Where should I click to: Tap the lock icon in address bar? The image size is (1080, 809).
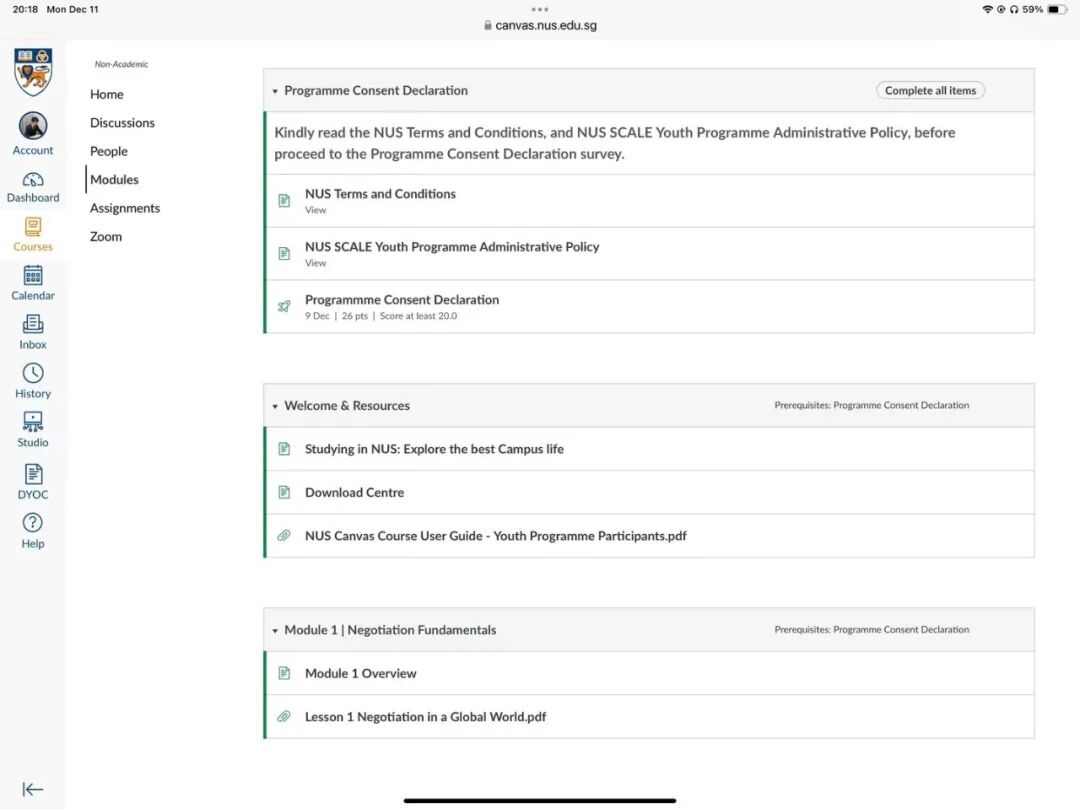488,25
